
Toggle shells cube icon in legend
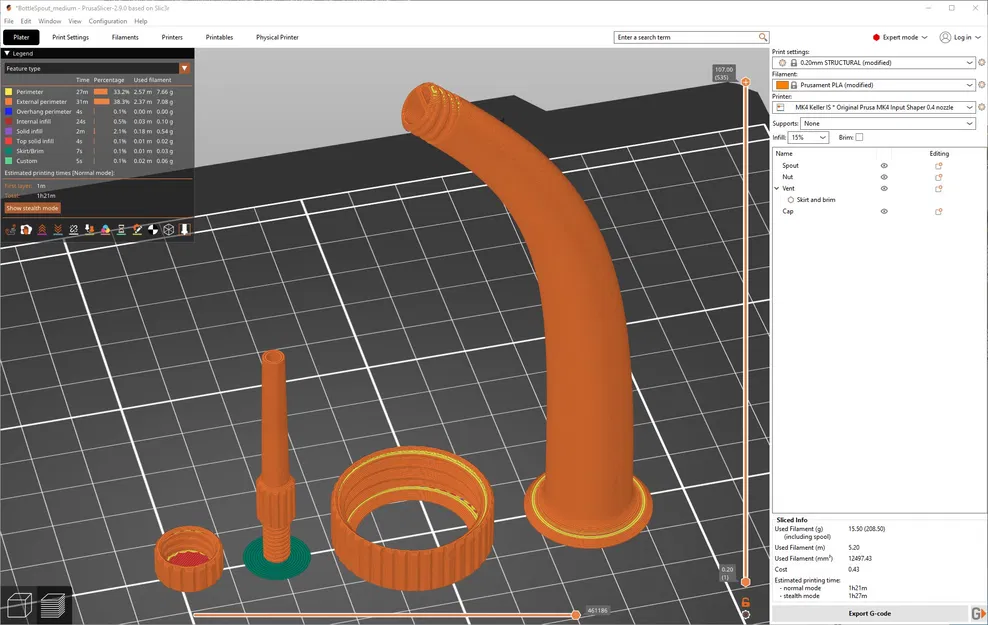pos(169,230)
